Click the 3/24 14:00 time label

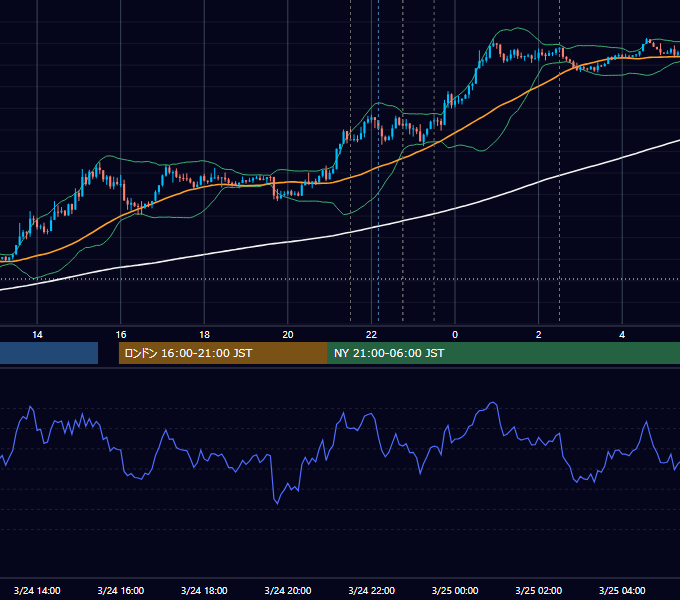(x=37, y=590)
